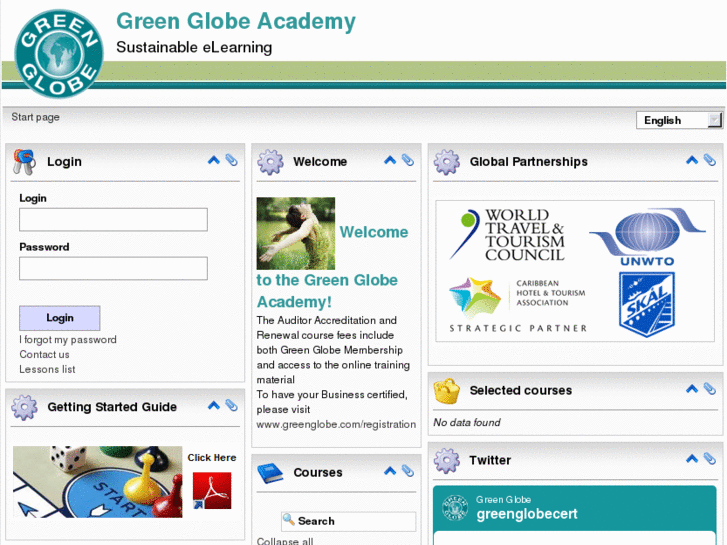Open I forgot my password link

(x=68, y=340)
